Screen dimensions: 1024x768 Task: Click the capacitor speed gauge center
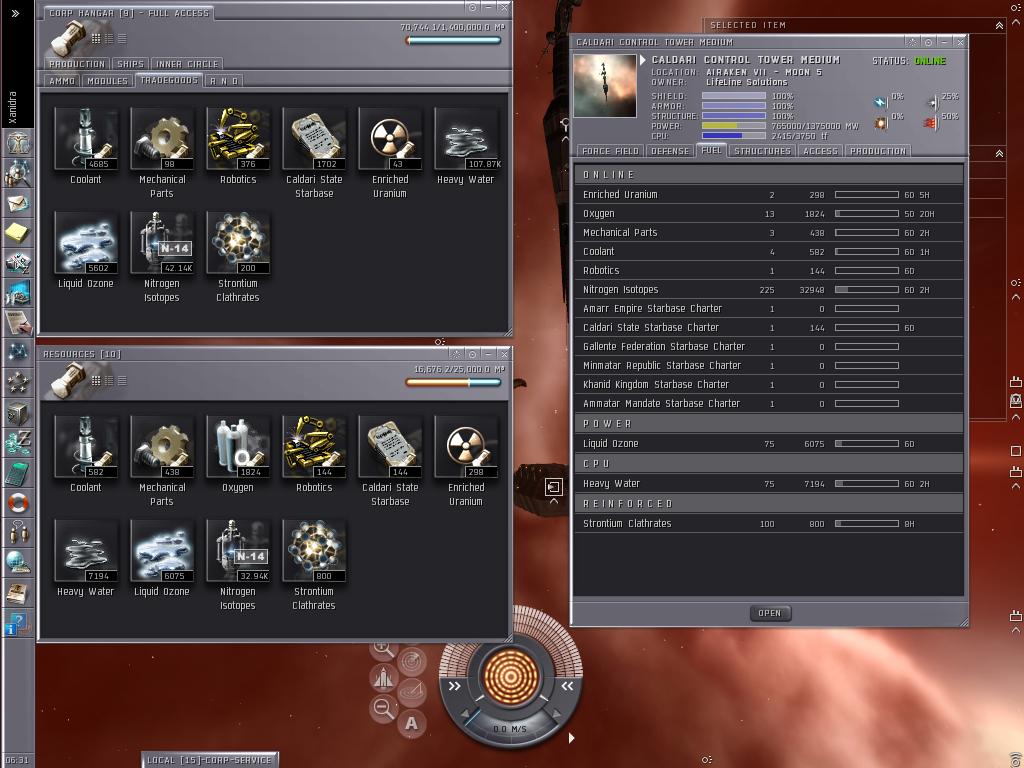pyautogui.click(x=511, y=676)
